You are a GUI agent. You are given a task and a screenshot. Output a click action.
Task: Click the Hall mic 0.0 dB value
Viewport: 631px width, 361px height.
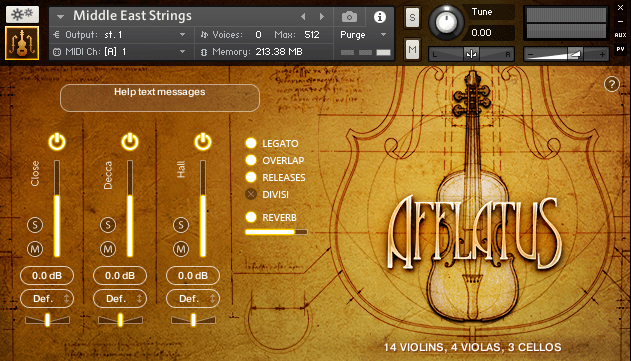coord(193,276)
